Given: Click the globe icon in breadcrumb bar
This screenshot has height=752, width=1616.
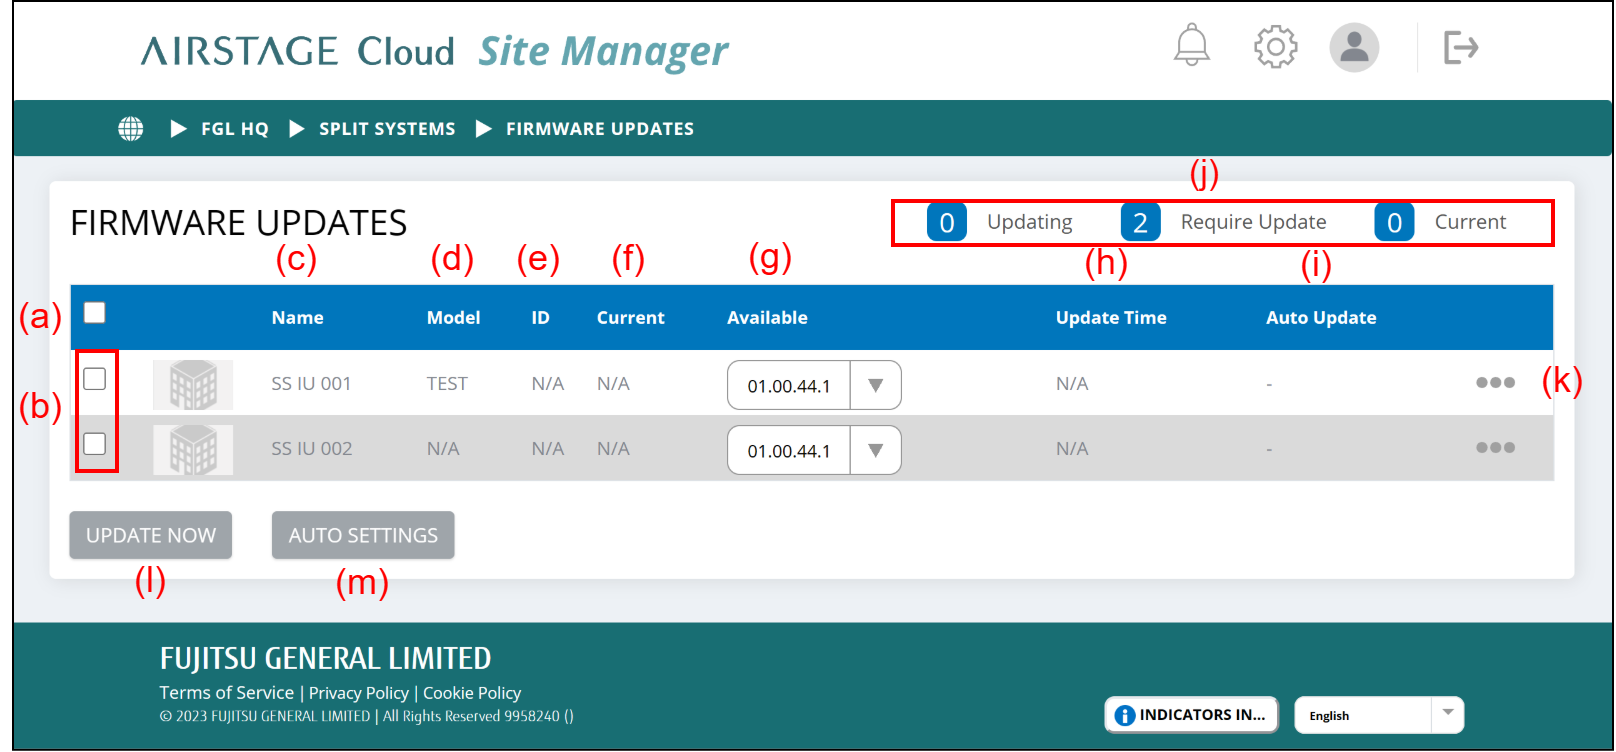Looking at the screenshot, I should tap(131, 129).
